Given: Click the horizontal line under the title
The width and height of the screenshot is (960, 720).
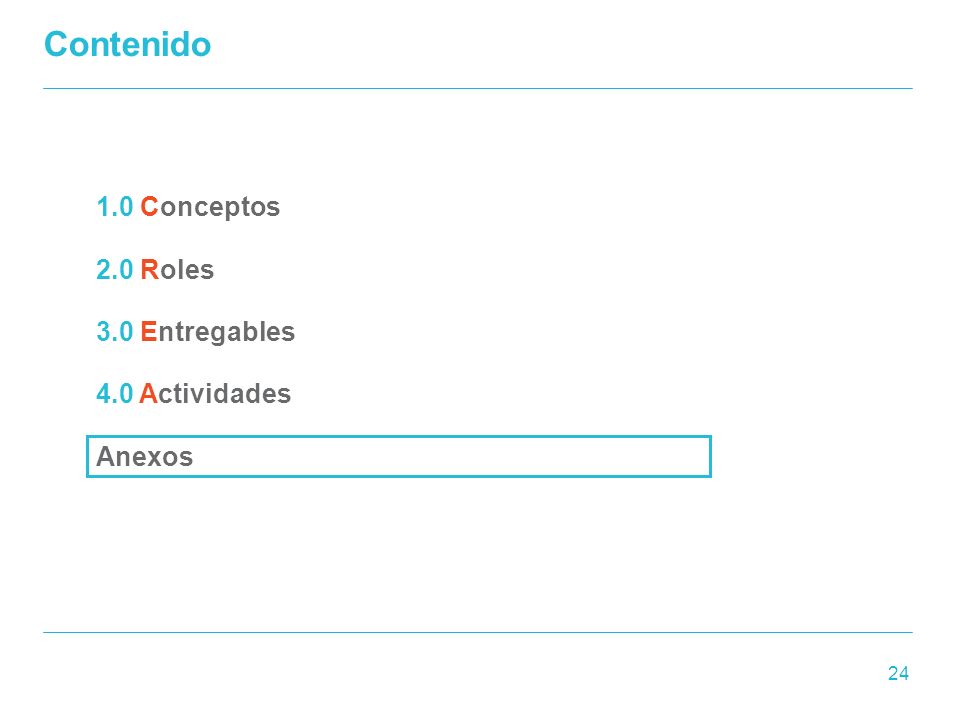Looking at the screenshot, I should [478, 88].
